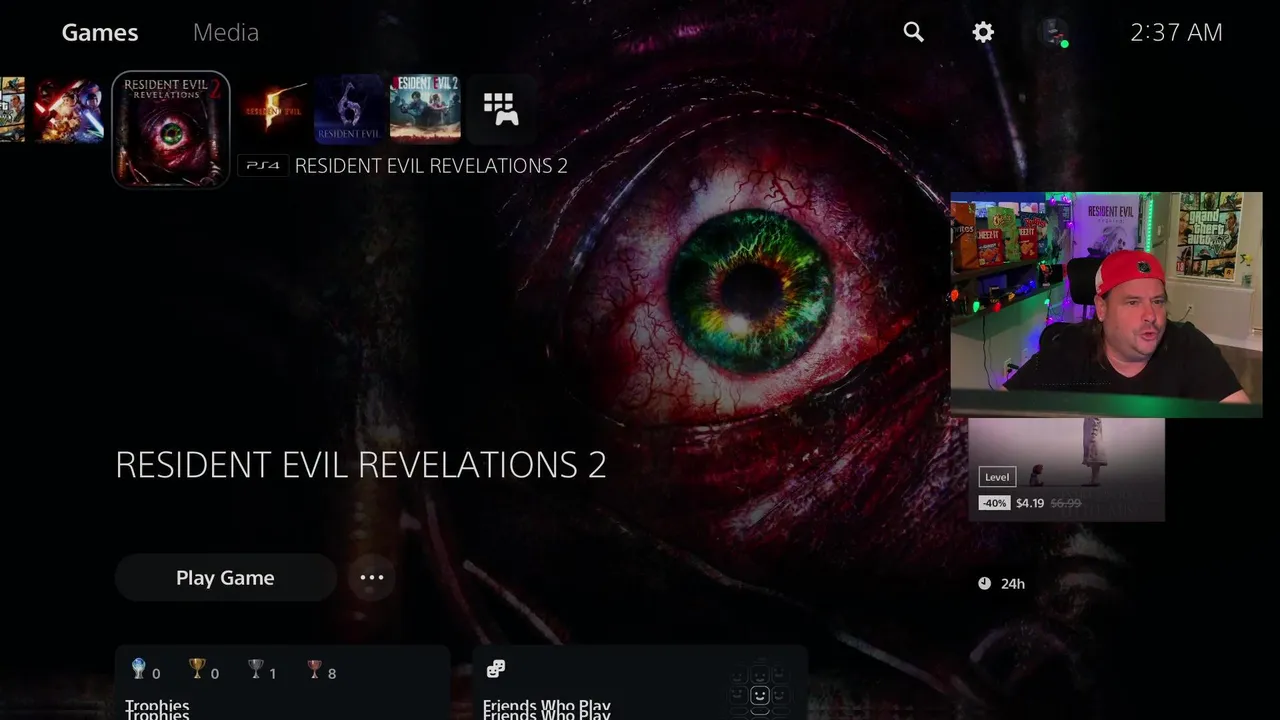This screenshot has height=720, width=1280.
Task: Click the large Resident Evil Revelations 2 title
Action: pos(361,465)
